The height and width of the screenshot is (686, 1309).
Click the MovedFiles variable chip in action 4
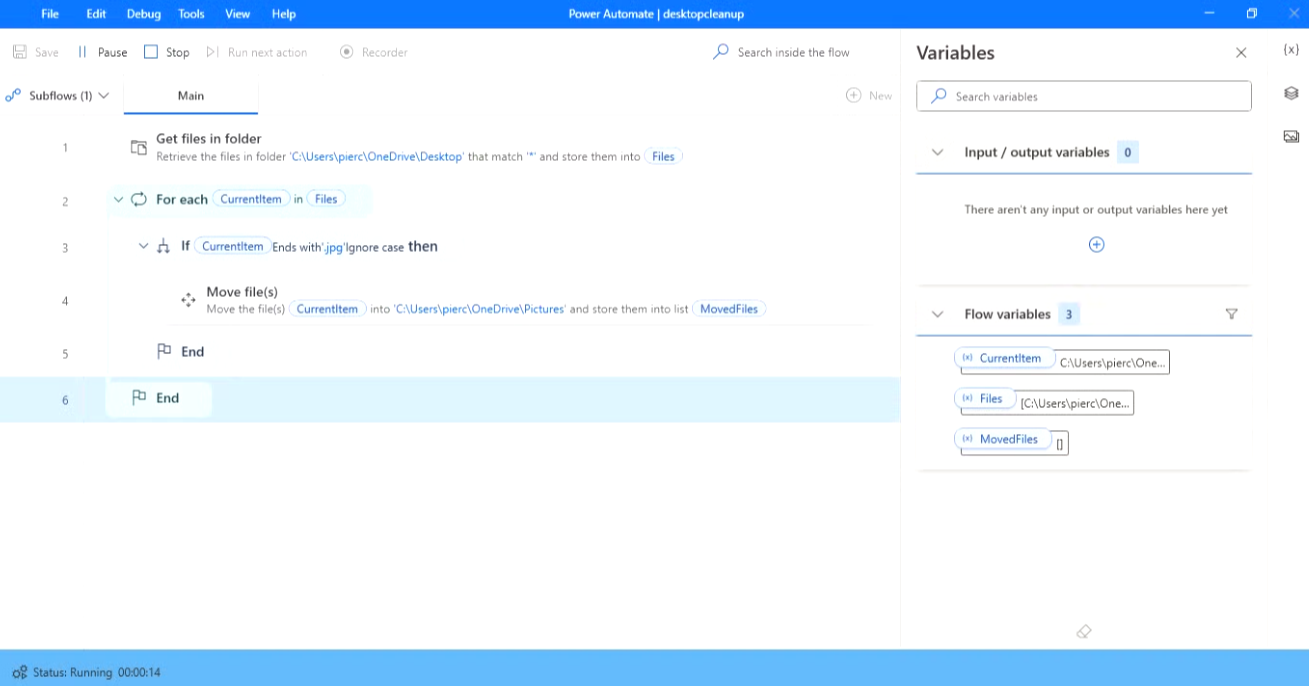click(729, 309)
